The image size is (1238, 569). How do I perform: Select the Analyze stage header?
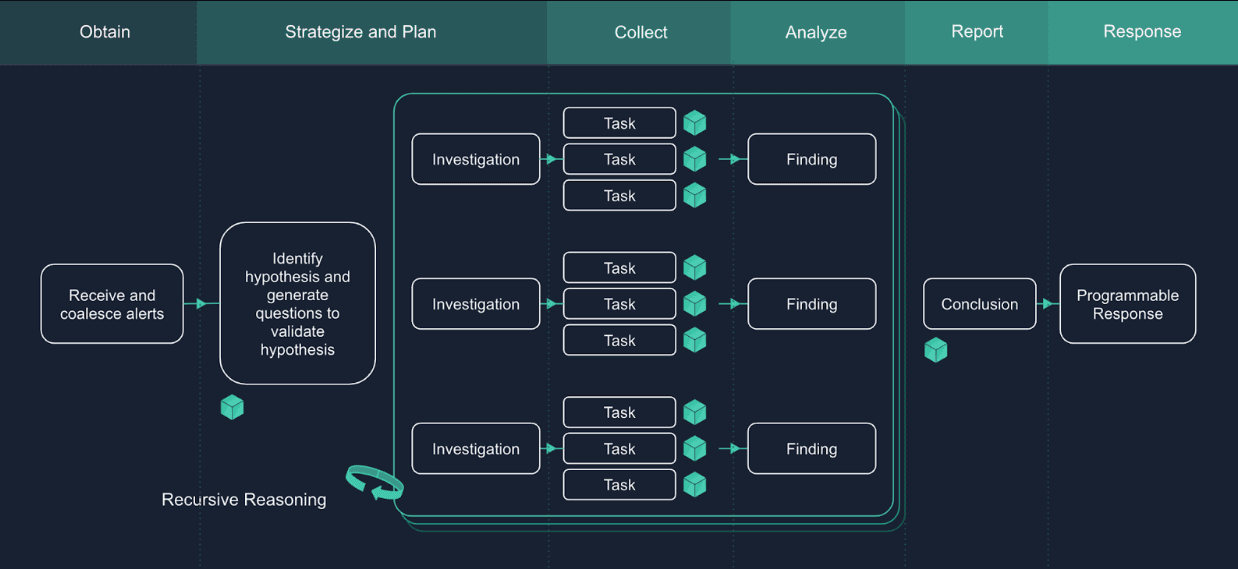[x=818, y=32]
